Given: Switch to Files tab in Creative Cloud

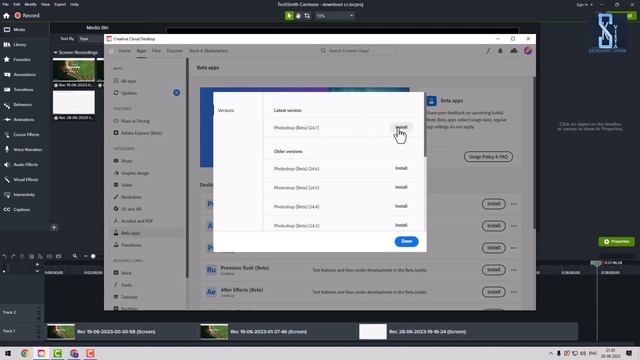Looking at the screenshot, I should coord(156,51).
